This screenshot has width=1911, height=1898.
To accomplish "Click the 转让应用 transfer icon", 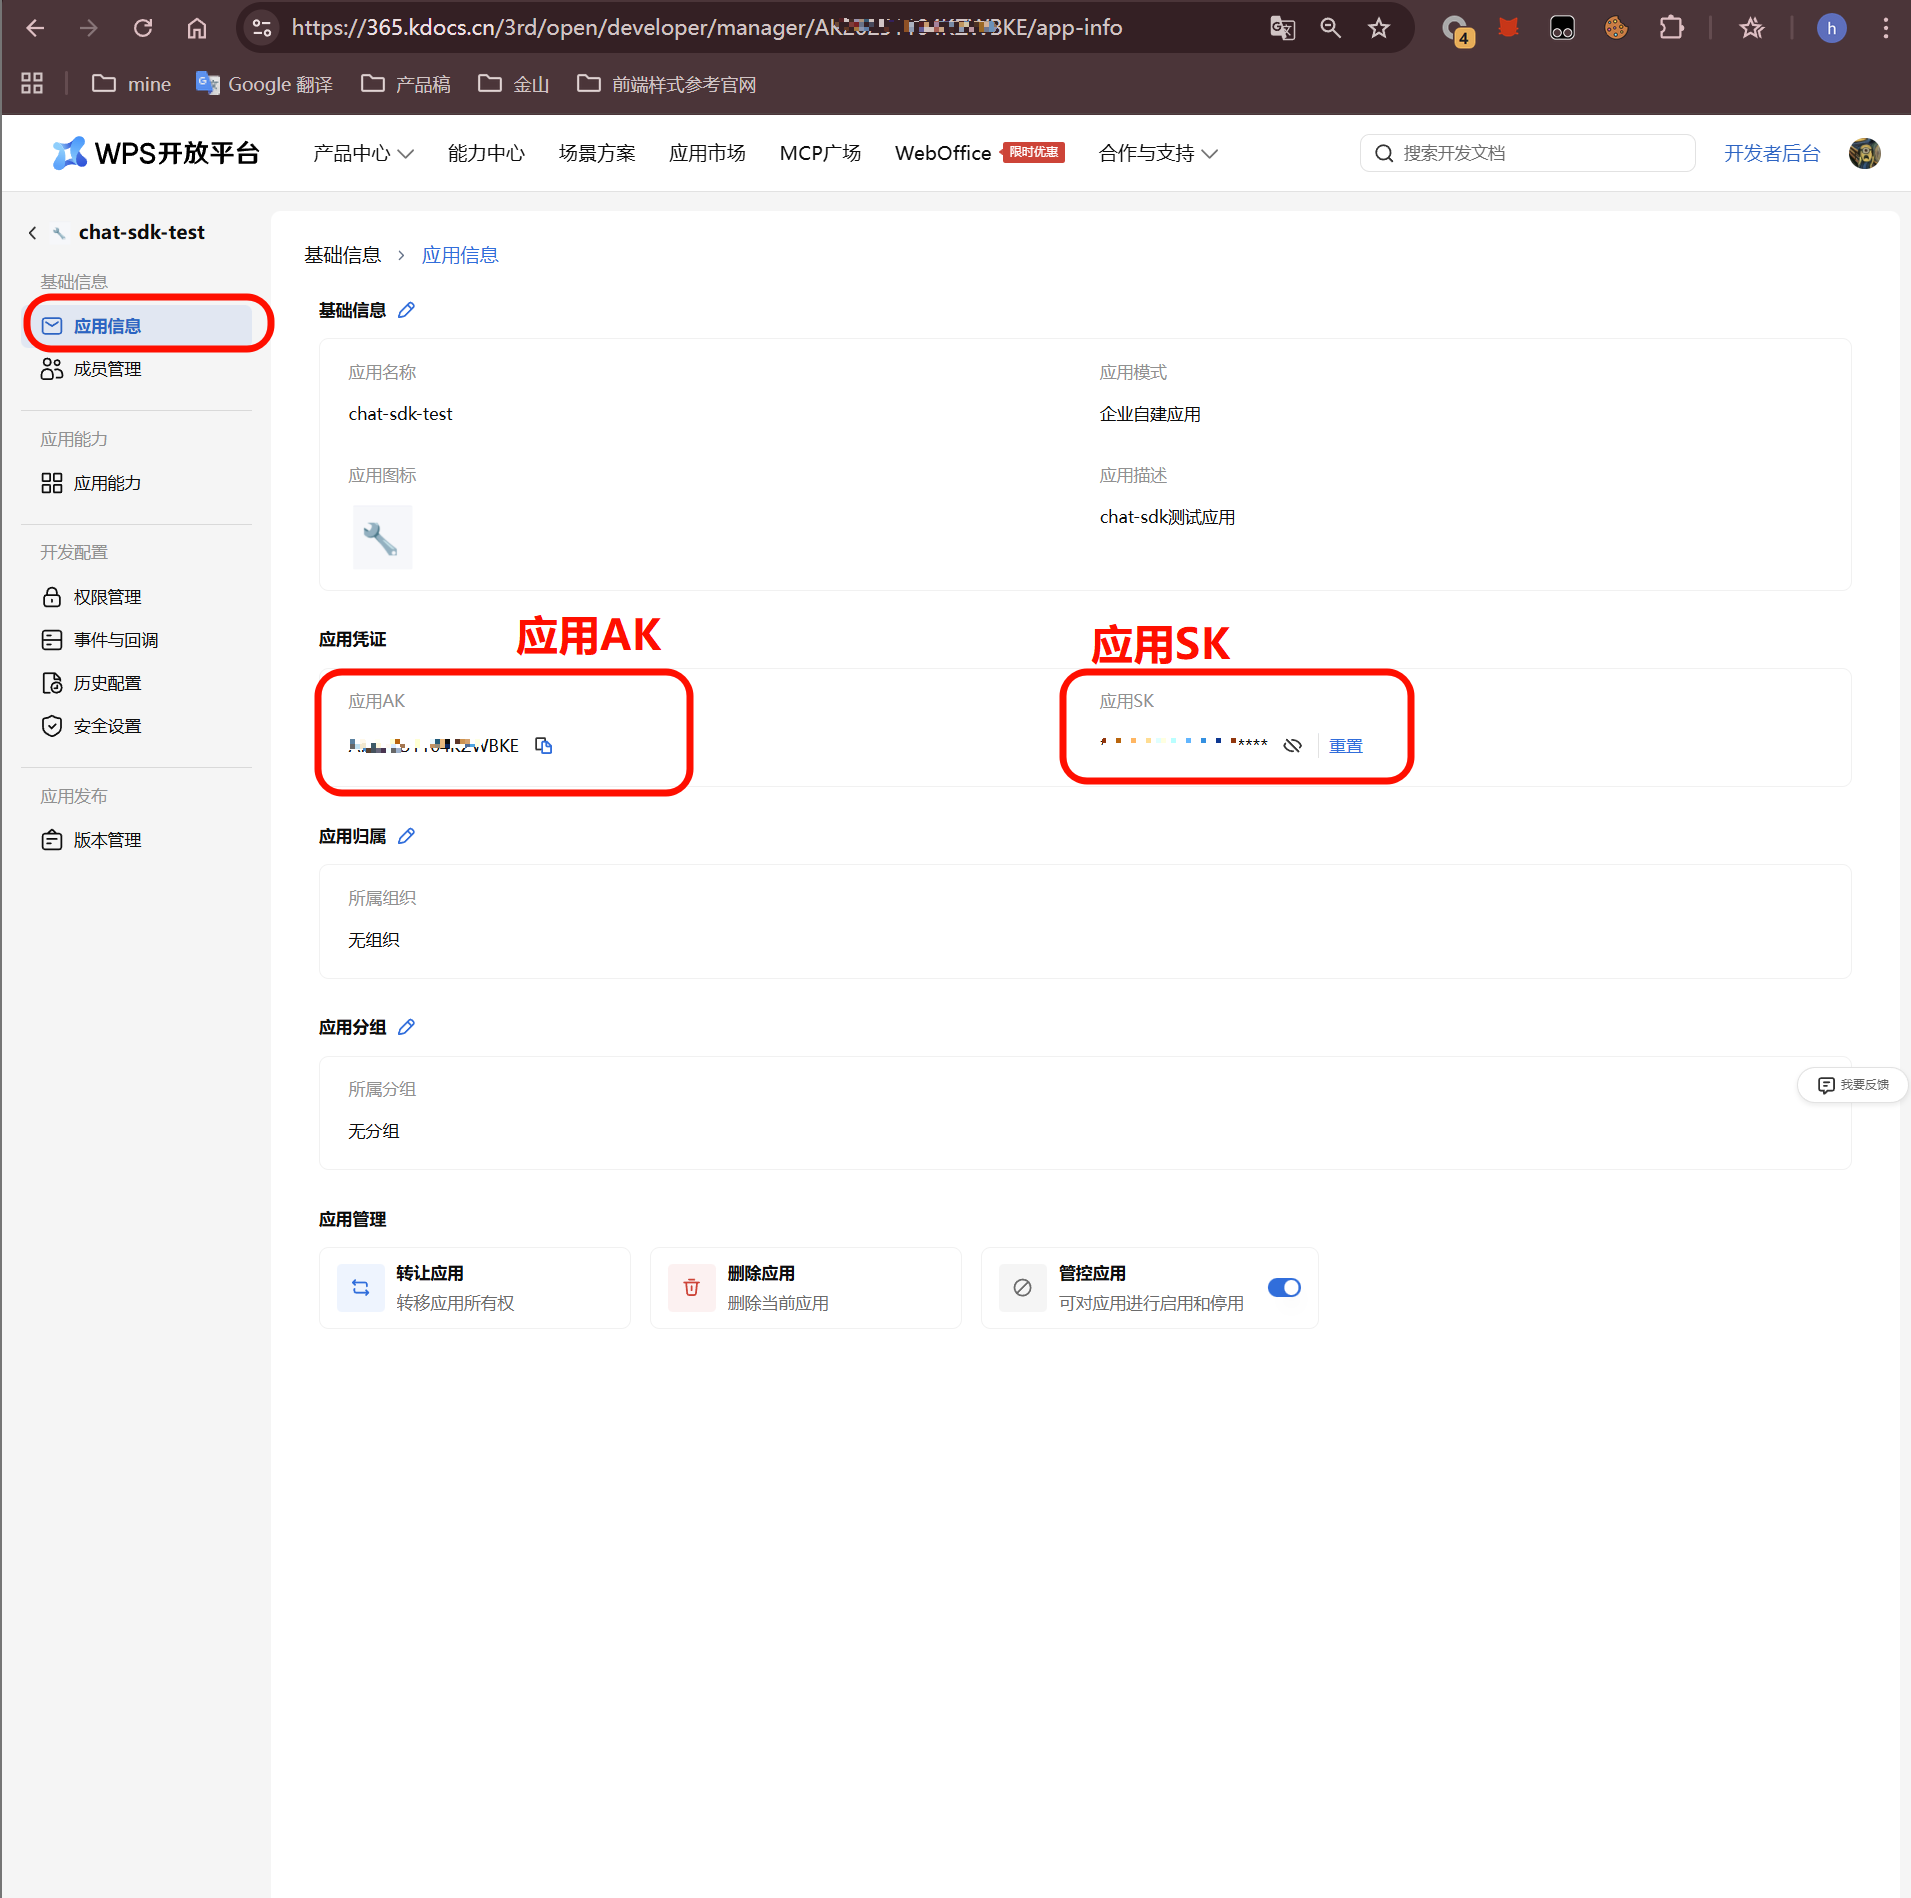I will (361, 1287).
